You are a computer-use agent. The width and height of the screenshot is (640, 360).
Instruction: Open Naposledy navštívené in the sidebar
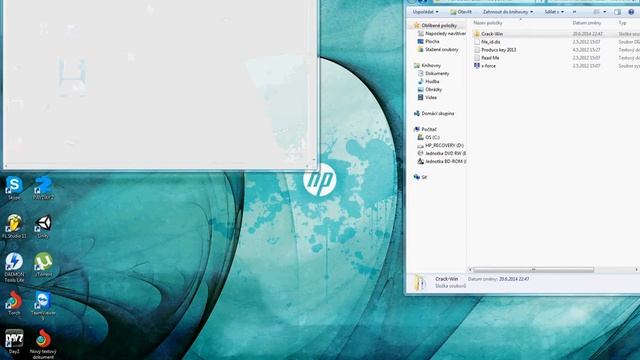(x=442, y=33)
